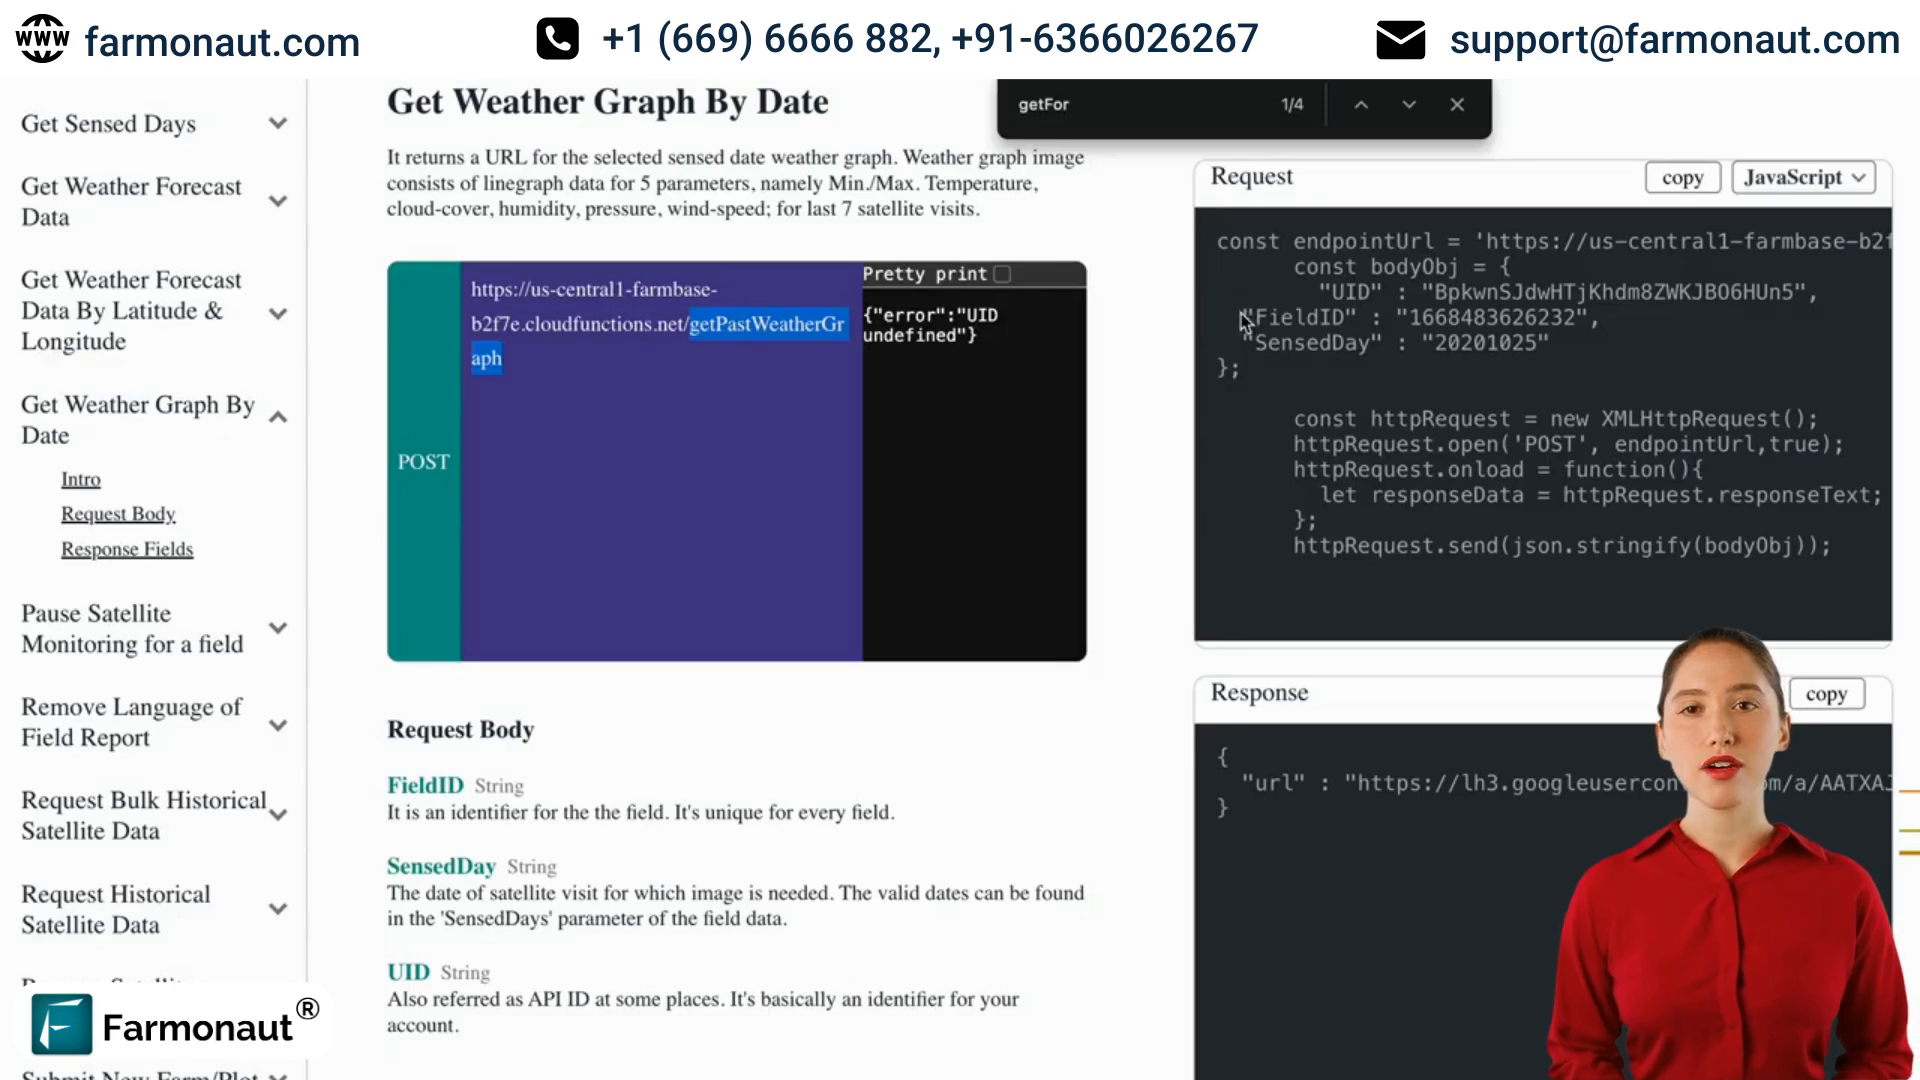Click the WWW globe icon in header

point(42,39)
